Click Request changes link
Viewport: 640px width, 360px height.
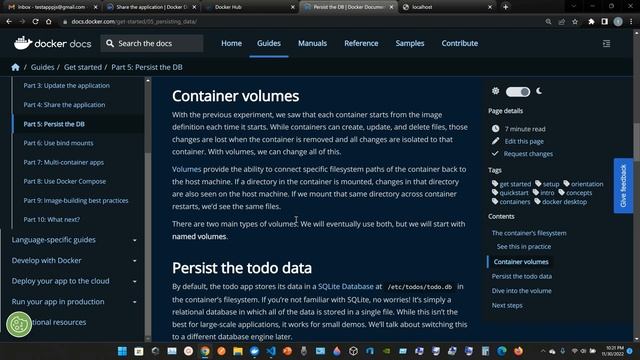click(528, 154)
